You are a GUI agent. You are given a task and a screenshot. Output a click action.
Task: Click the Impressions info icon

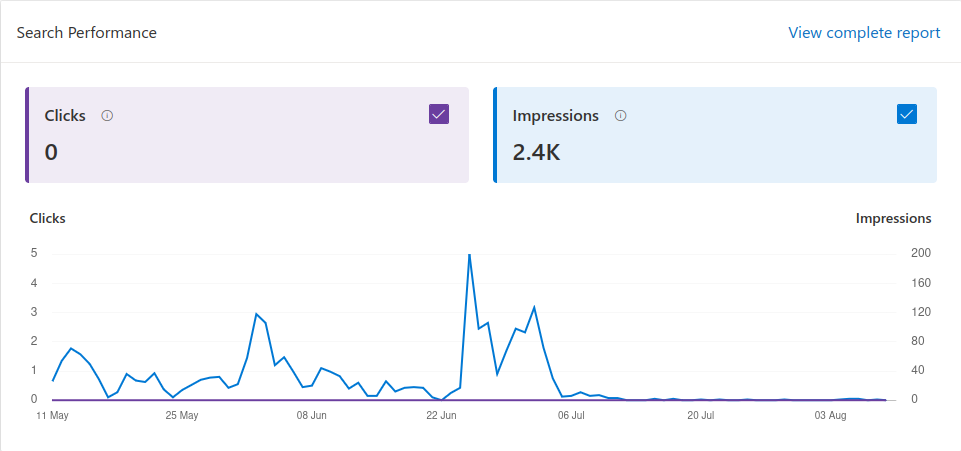(620, 116)
